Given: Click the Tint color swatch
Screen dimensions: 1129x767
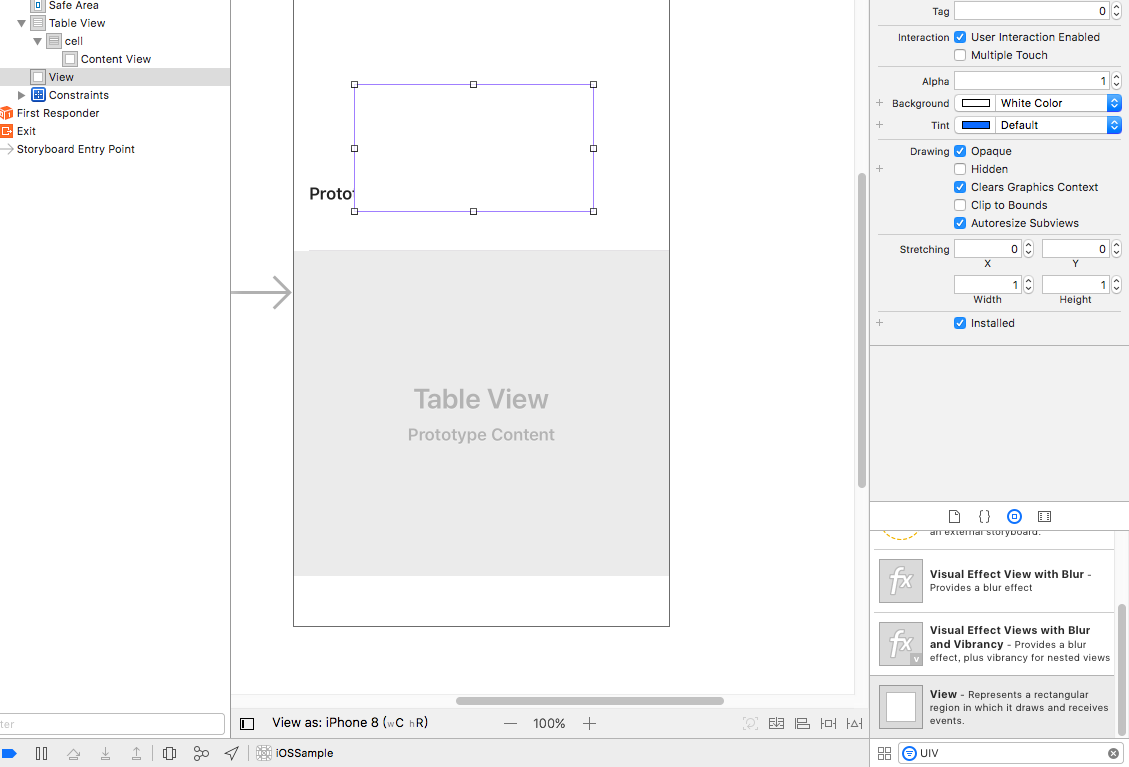Looking at the screenshot, I should [x=975, y=125].
